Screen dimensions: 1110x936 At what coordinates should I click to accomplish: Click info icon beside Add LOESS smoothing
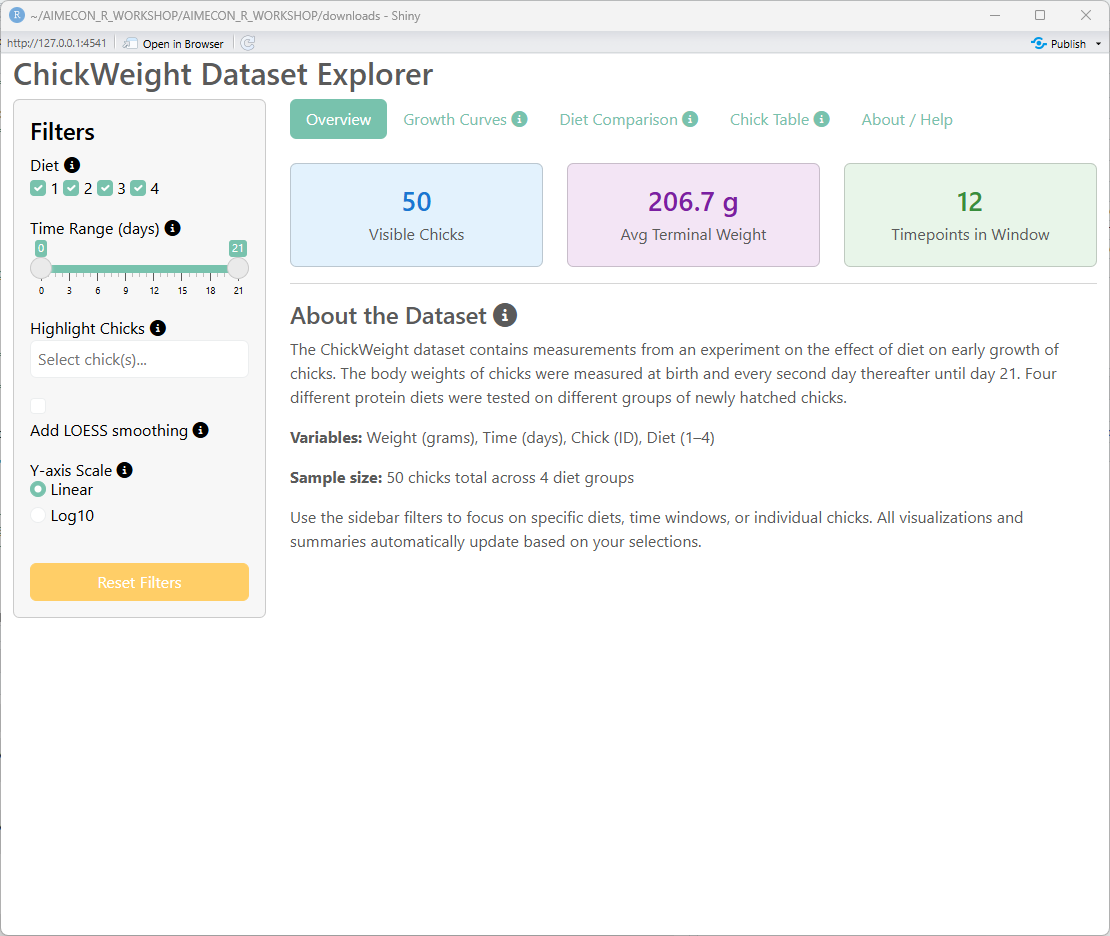click(x=201, y=430)
